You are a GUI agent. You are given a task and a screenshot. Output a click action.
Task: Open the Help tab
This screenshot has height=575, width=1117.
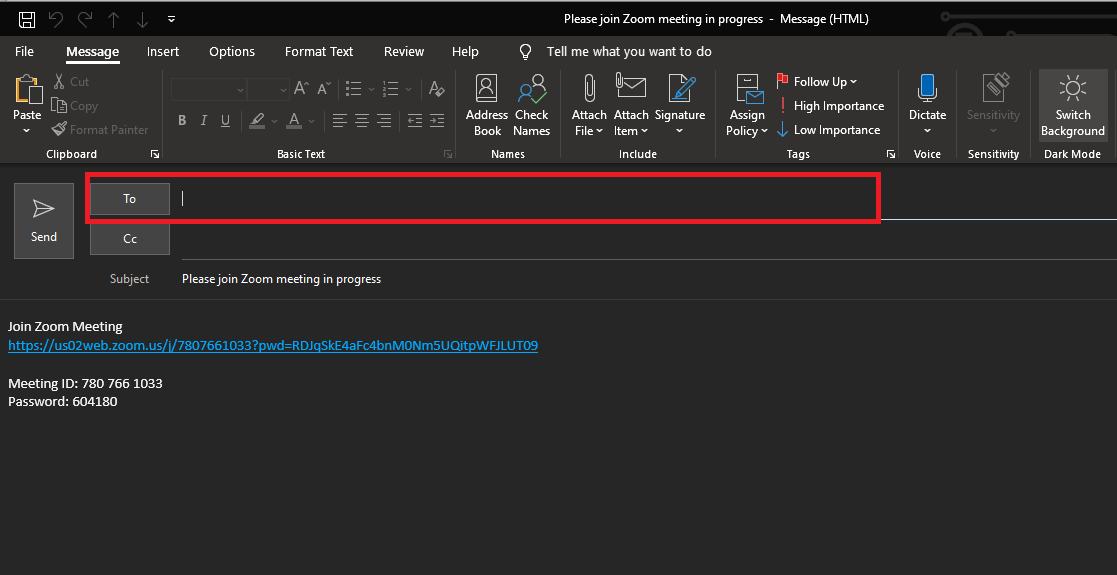click(465, 51)
